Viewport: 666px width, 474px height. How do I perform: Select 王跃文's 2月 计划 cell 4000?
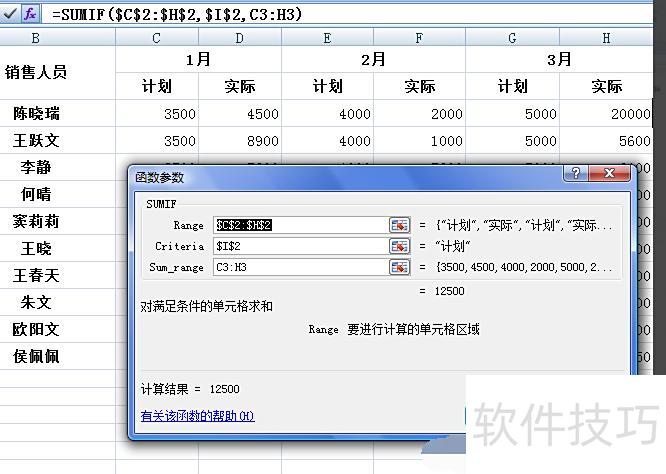tap(327, 141)
